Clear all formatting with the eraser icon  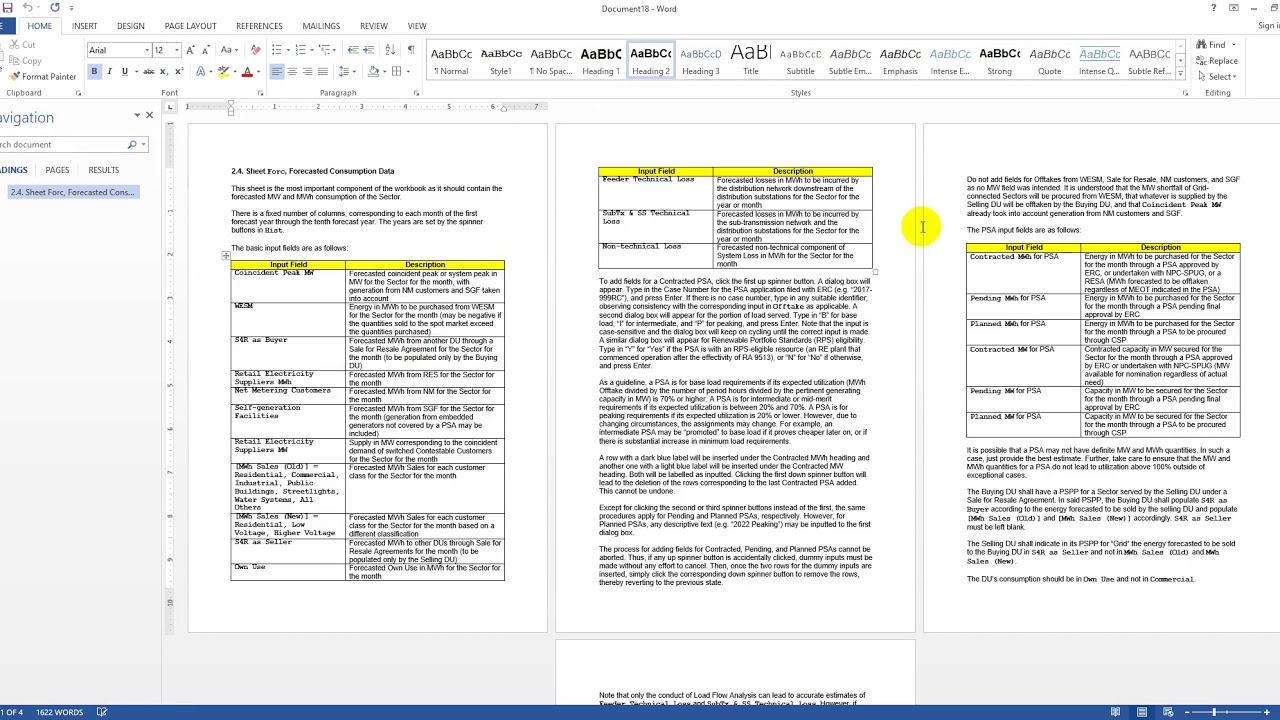click(256, 50)
